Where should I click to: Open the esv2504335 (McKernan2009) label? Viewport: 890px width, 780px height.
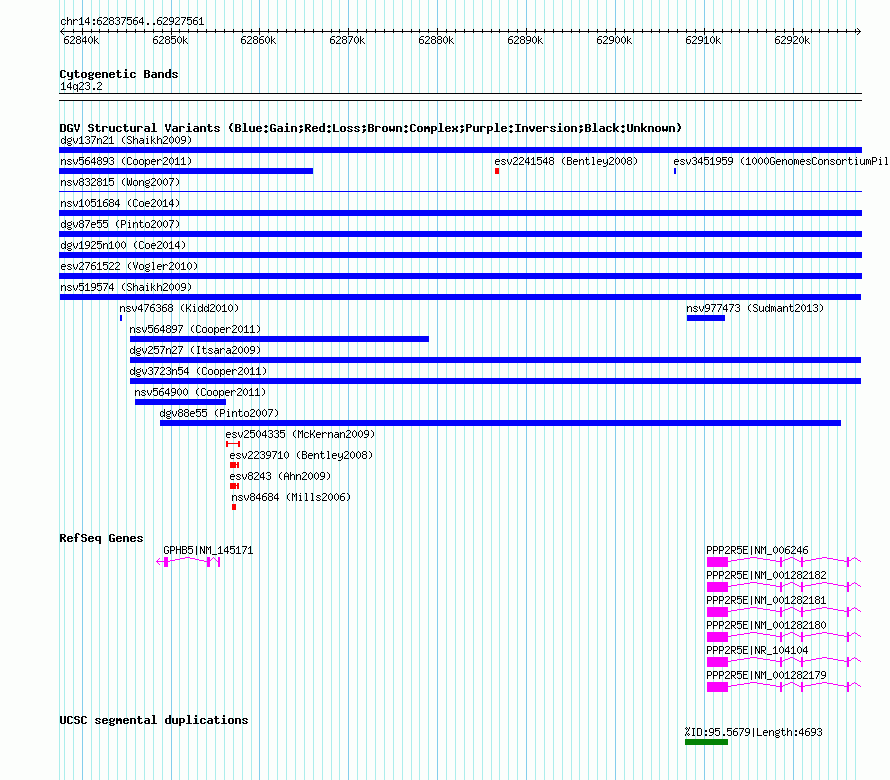click(300, 434)
